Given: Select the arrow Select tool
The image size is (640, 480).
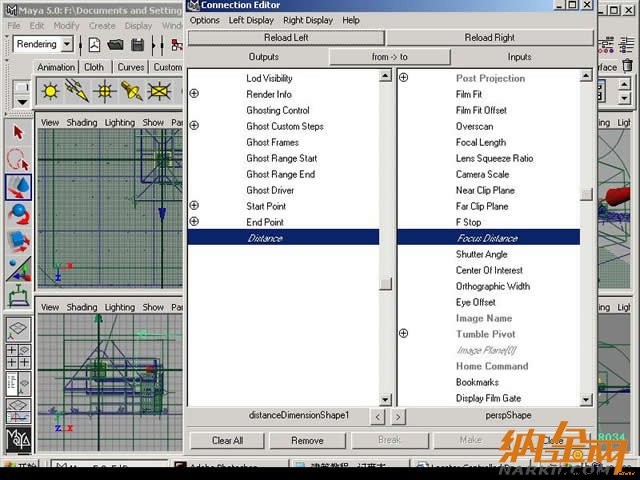Looking at the screenshot, I should pyautogui.click(x=18, y=133).
